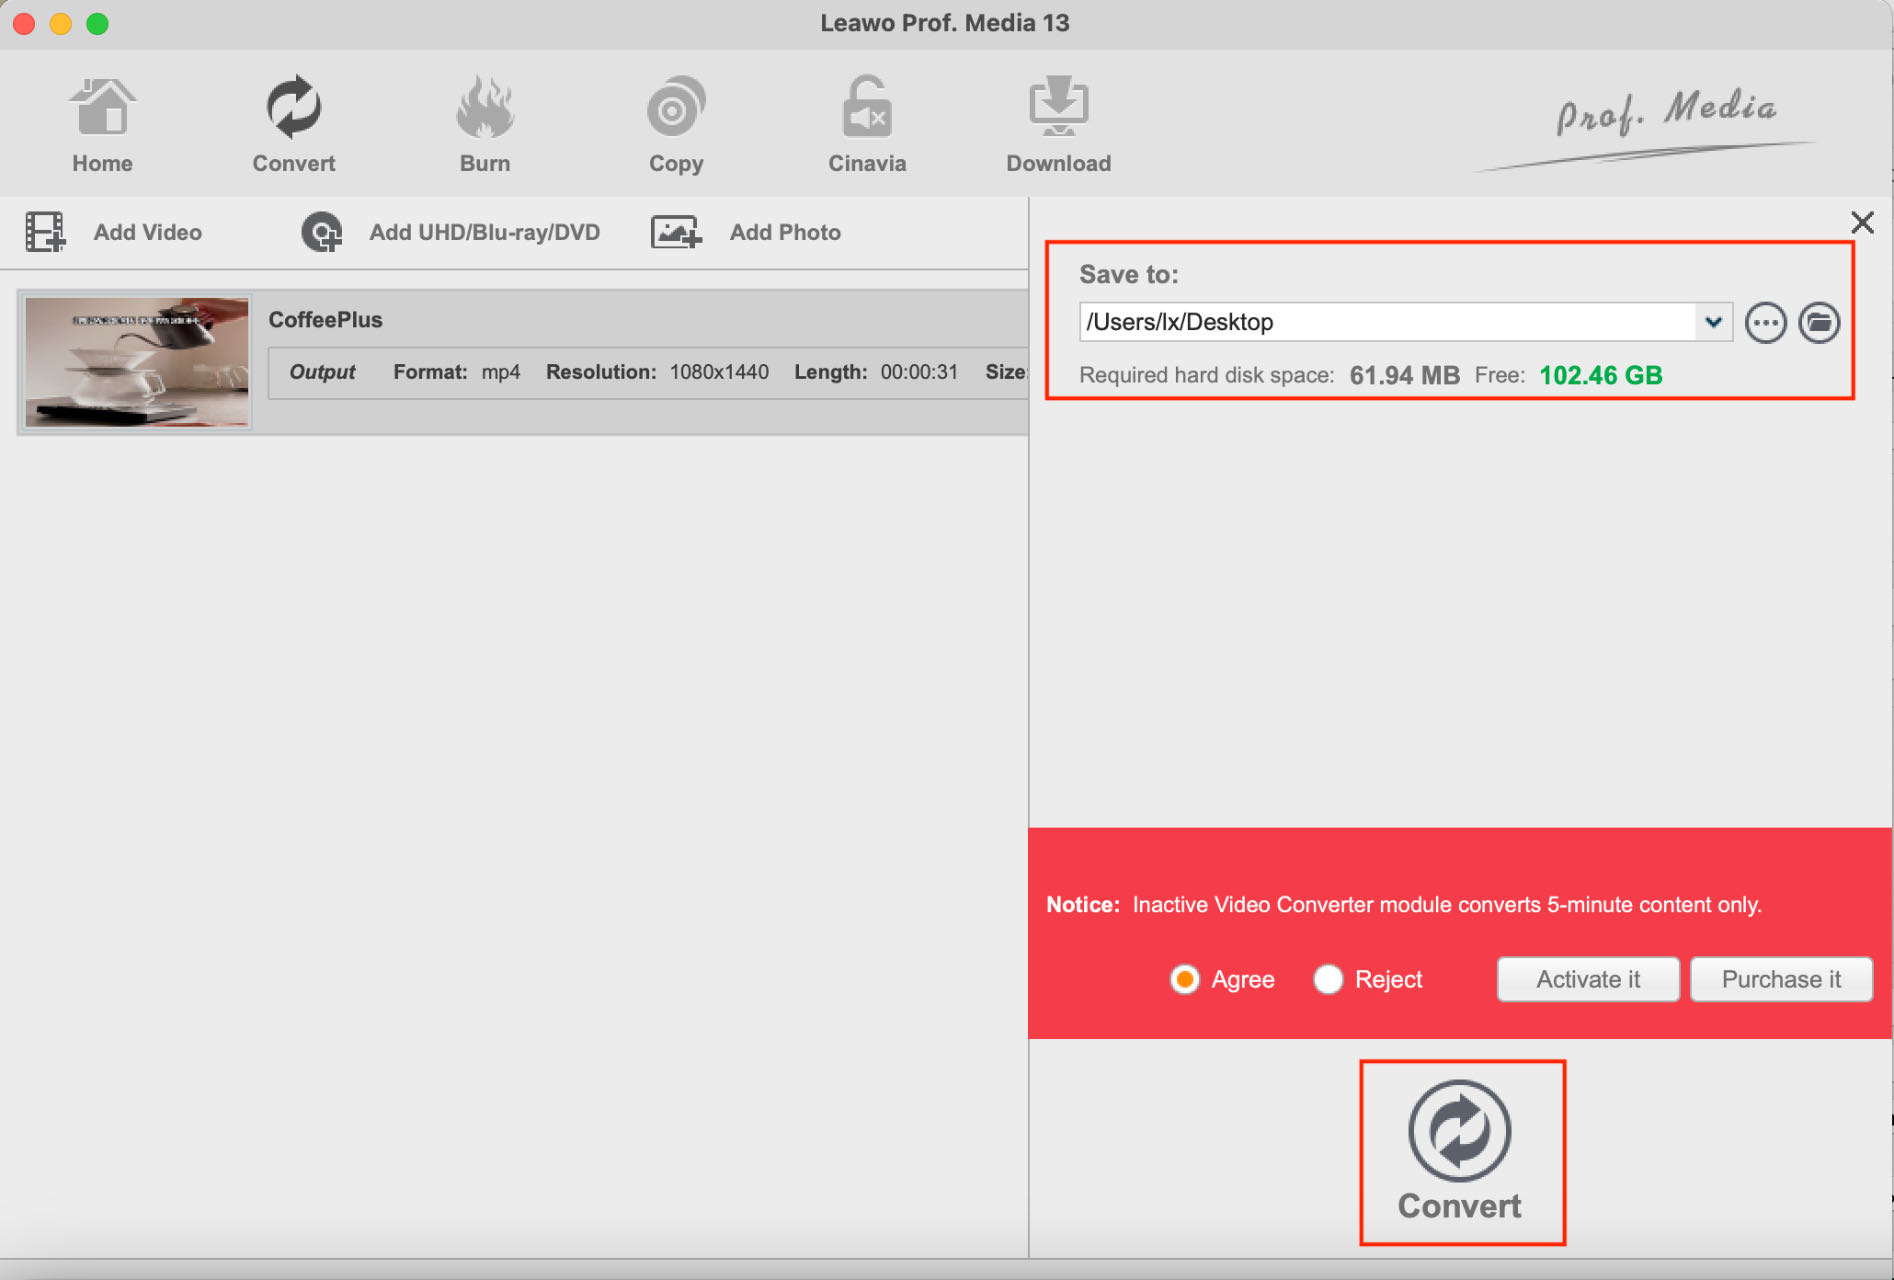This screenshot has height=1280, width=1894.
Task: Select the Reject radio button
Action: click(1328, 979)
